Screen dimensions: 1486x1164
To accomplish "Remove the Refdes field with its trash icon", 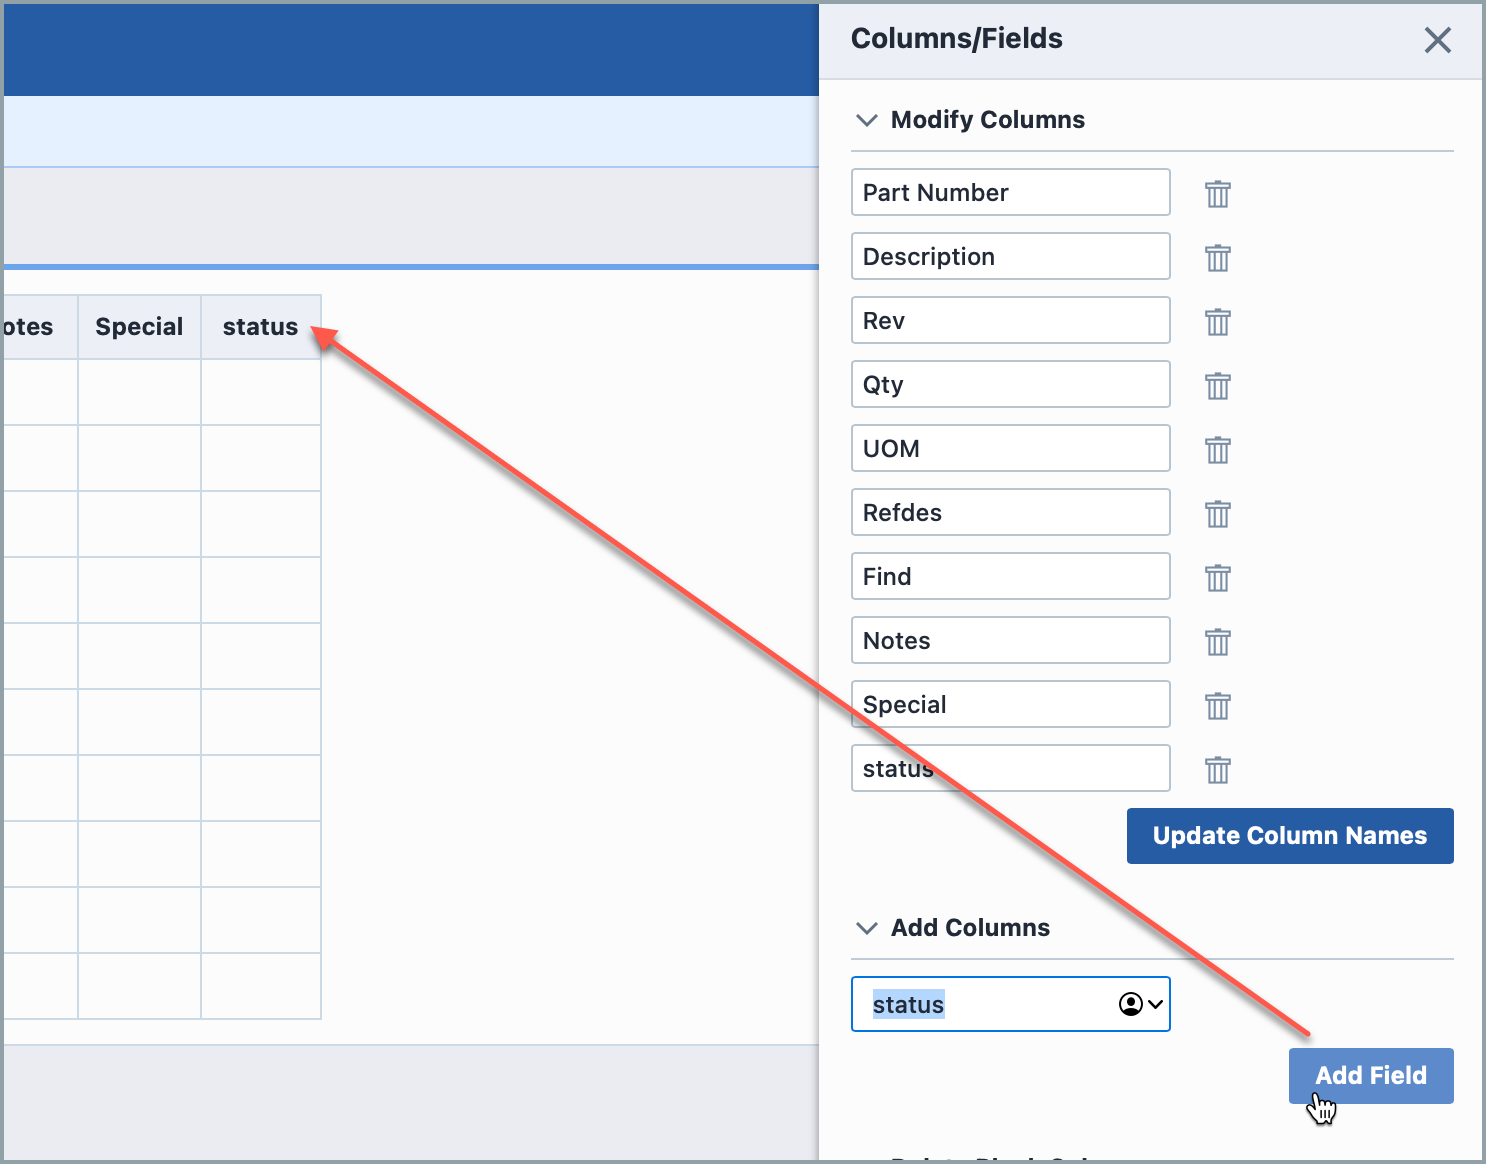I will click(x=1217, y=514).
